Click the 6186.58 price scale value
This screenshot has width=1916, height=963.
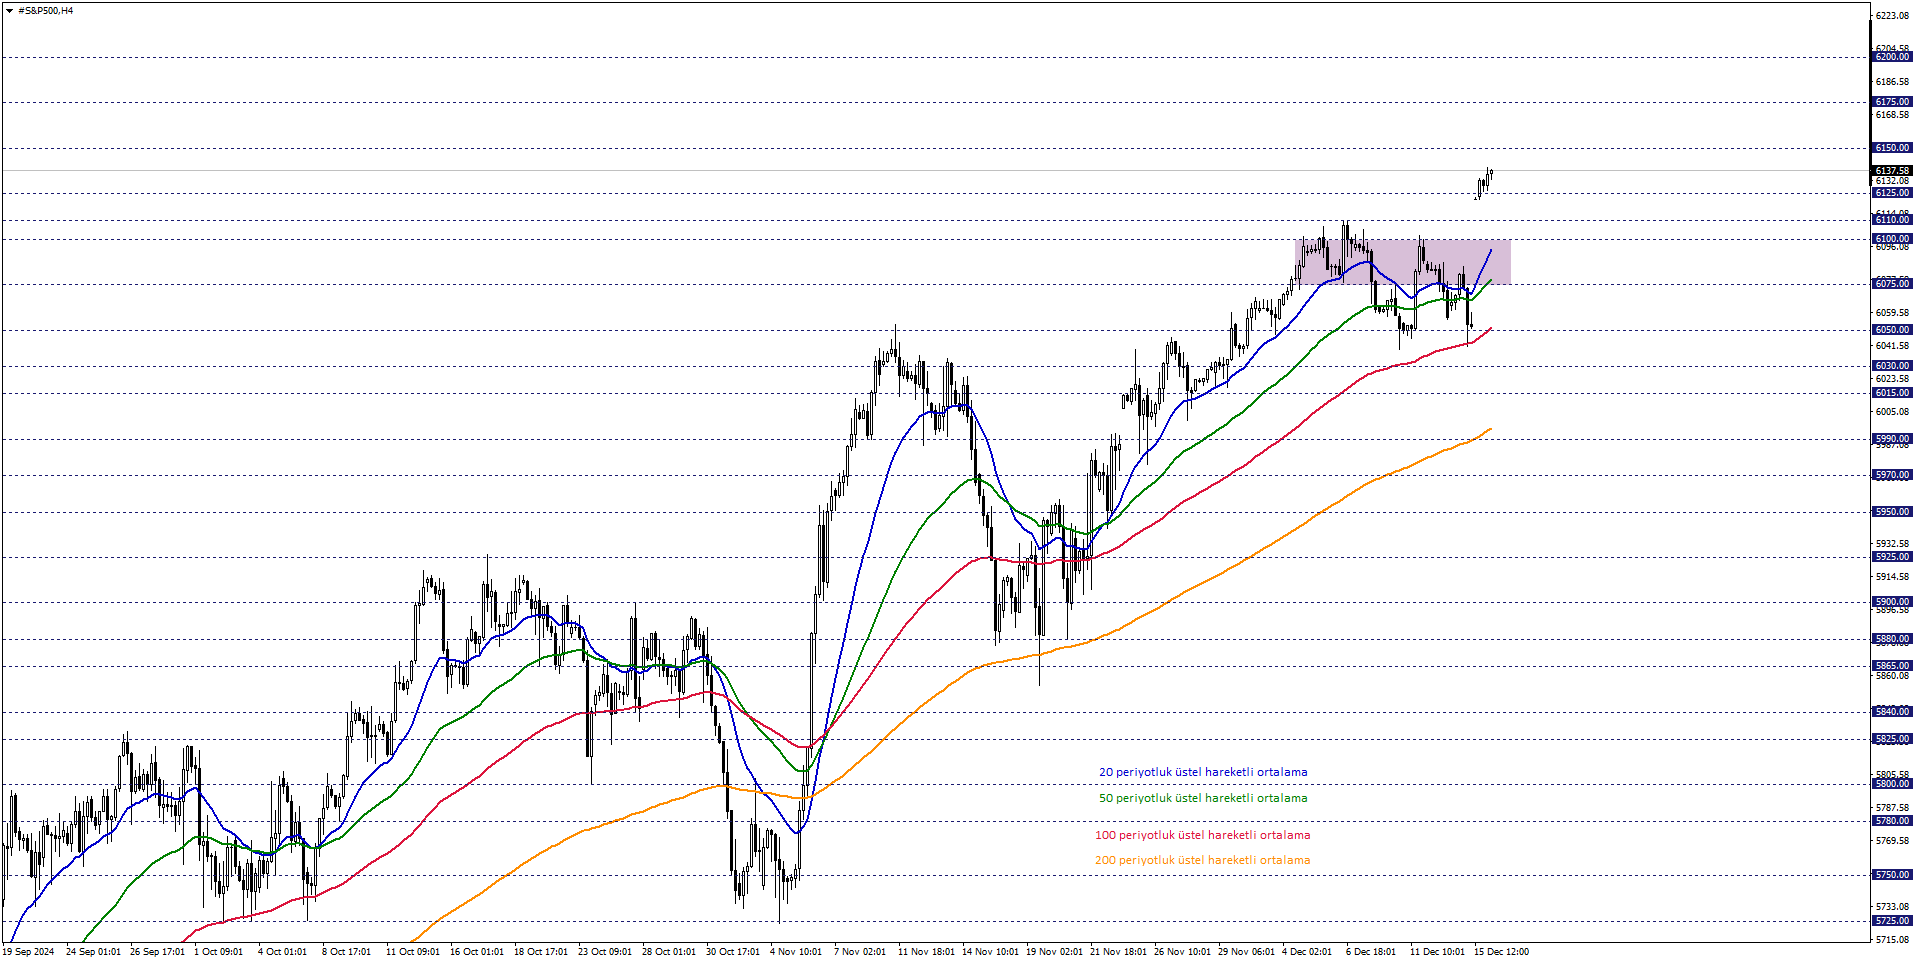[x=1892, y=82]
